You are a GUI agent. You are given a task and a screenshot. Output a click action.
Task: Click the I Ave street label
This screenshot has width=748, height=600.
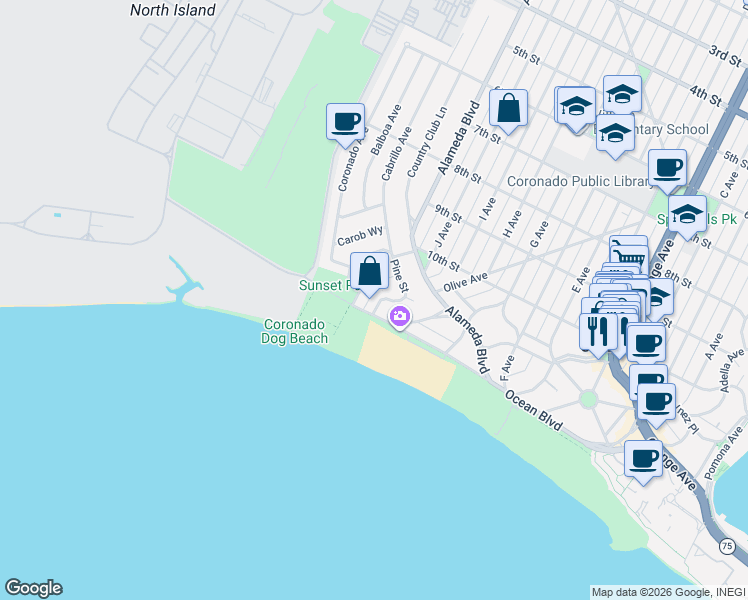click(x=488, y=208)
